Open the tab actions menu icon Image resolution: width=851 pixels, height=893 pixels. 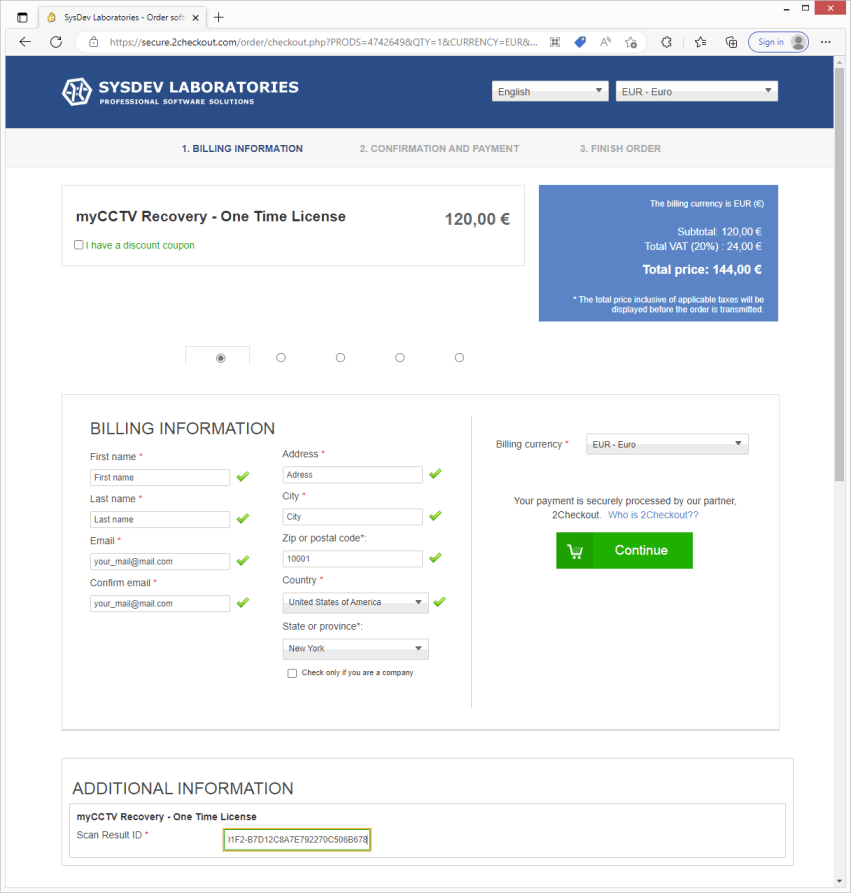click(22, 18)
